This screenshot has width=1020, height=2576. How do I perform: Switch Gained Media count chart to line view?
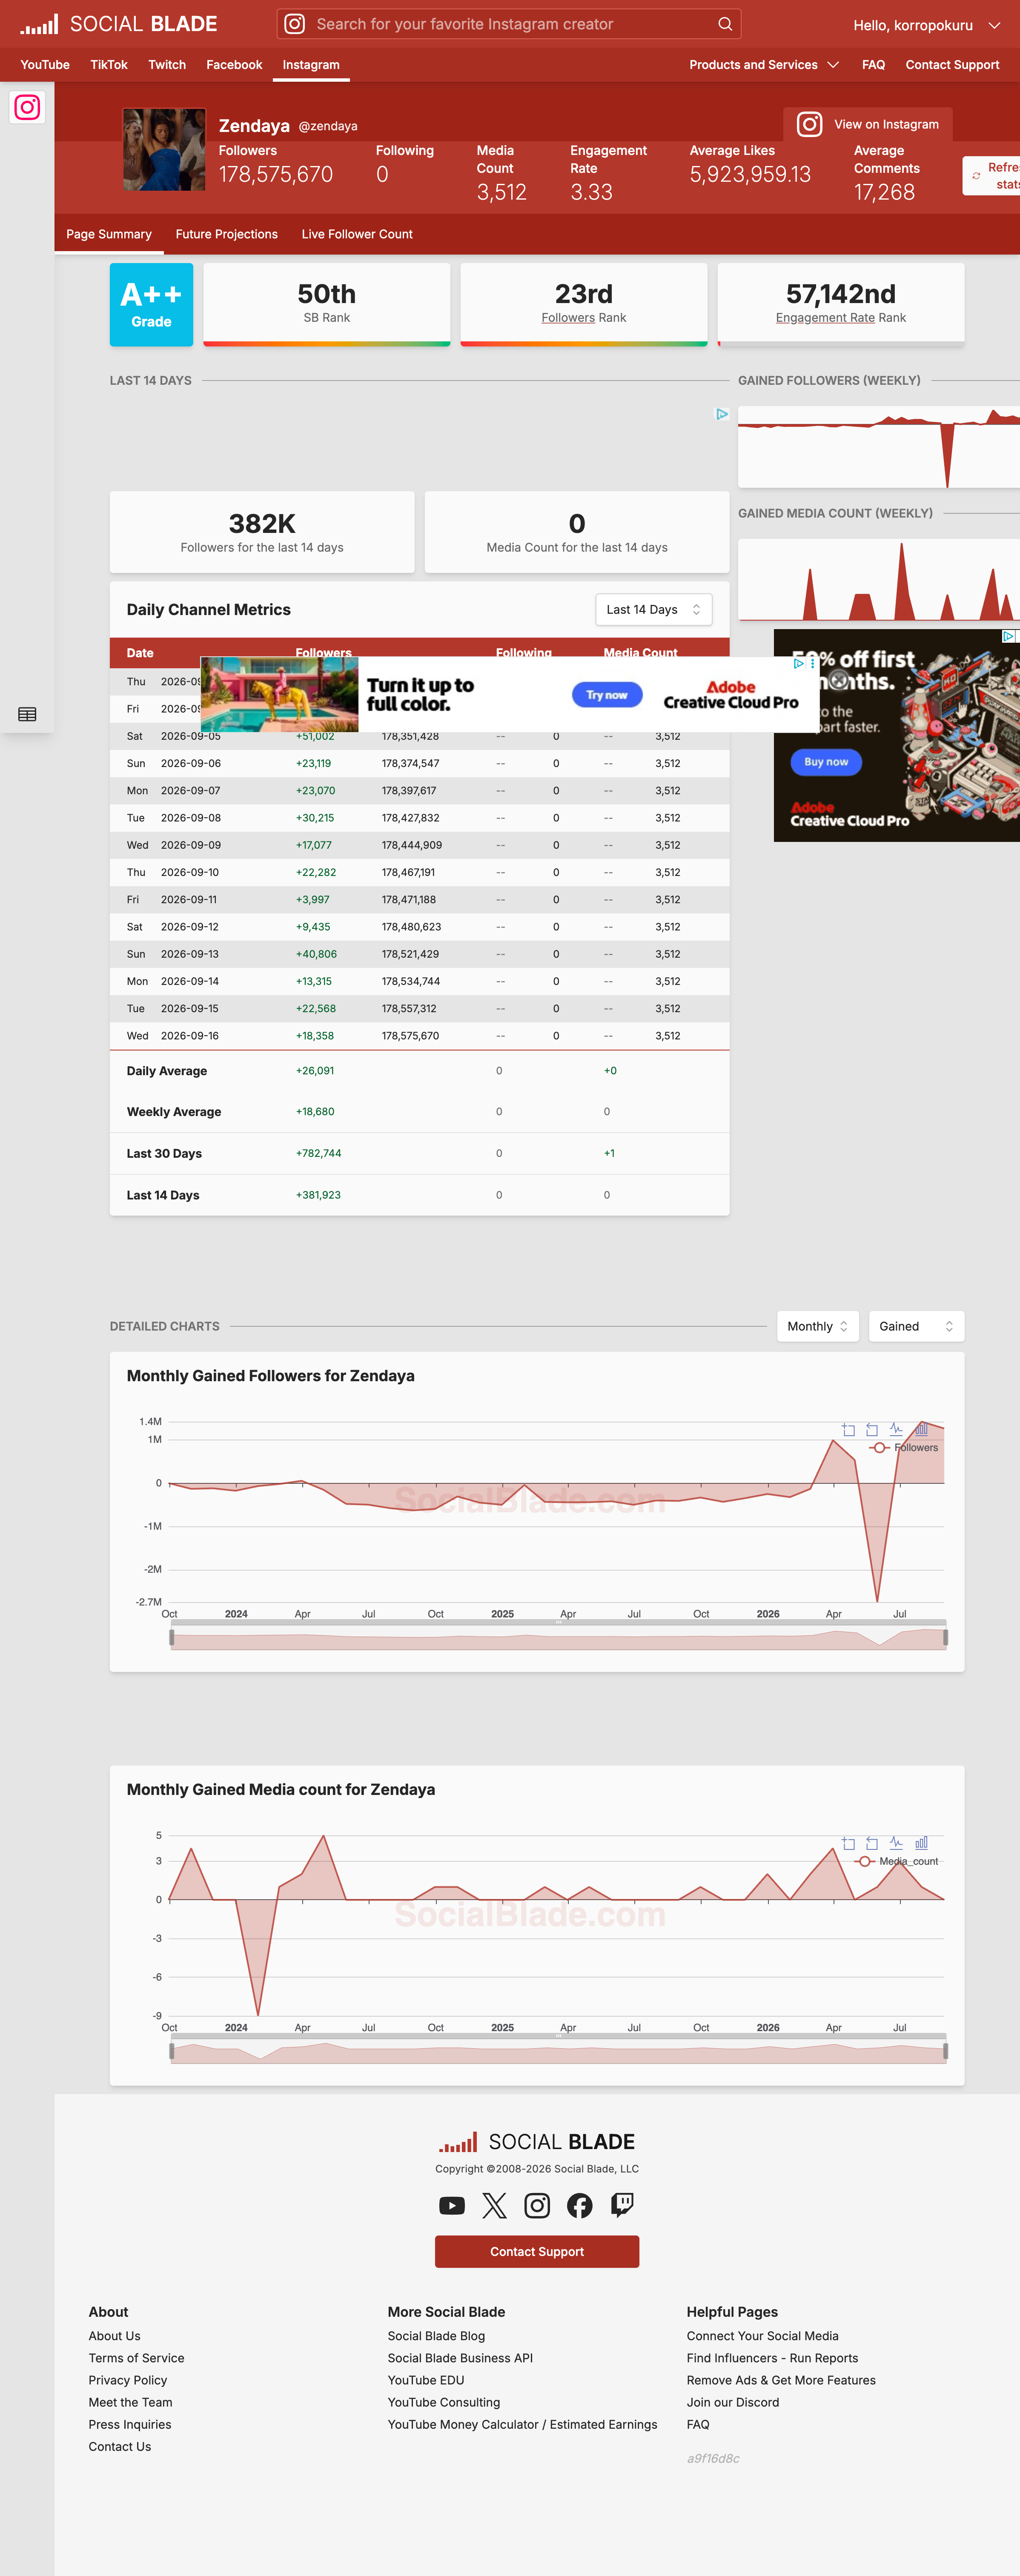896,1843
